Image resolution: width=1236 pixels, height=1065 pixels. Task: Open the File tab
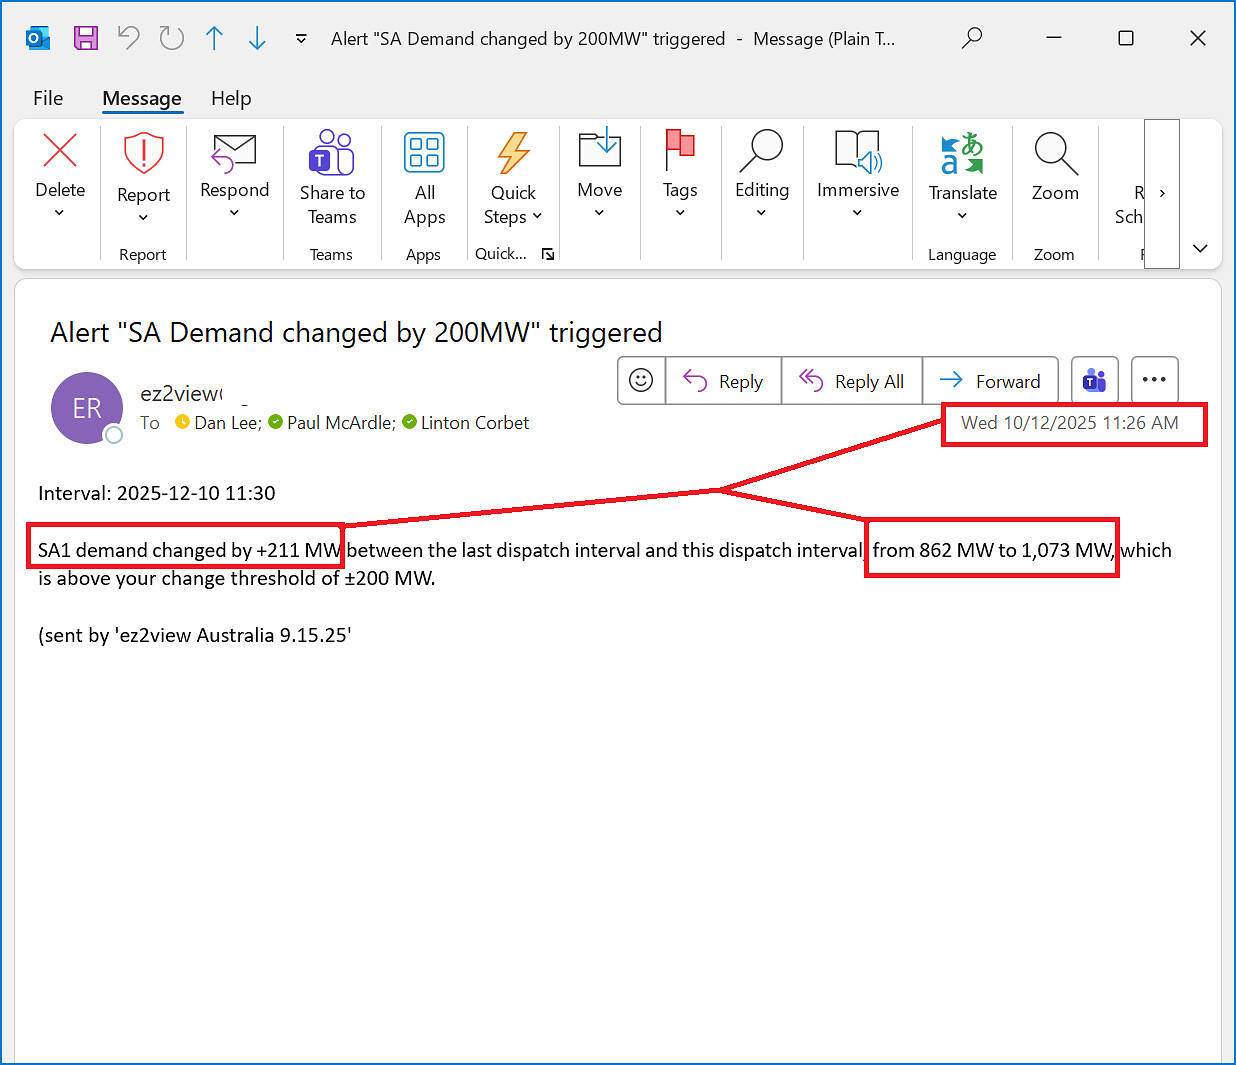click(x=48, y=98)
